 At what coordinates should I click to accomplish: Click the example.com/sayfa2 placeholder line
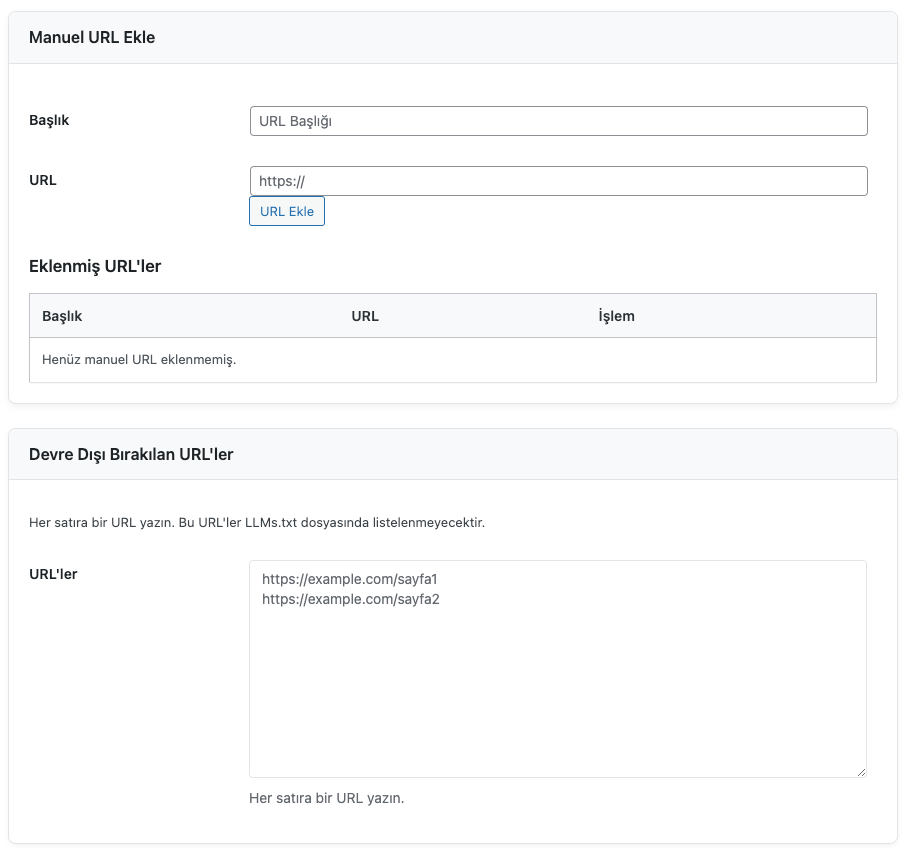tap(350, 599)
